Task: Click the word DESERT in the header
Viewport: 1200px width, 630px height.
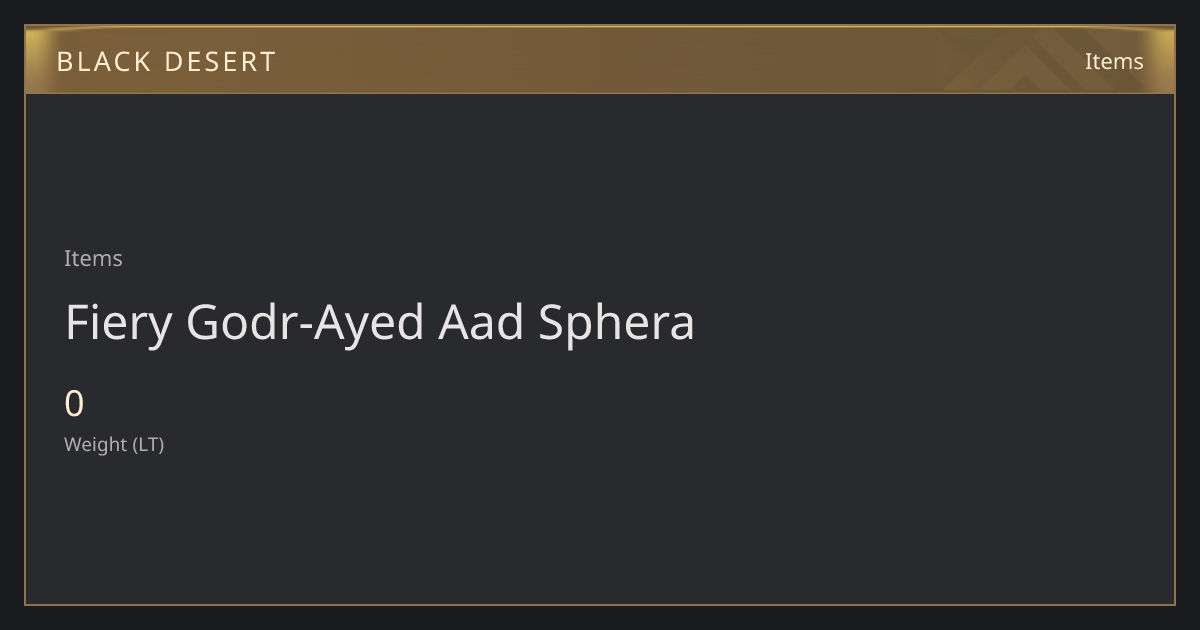Action: [220, 62]
